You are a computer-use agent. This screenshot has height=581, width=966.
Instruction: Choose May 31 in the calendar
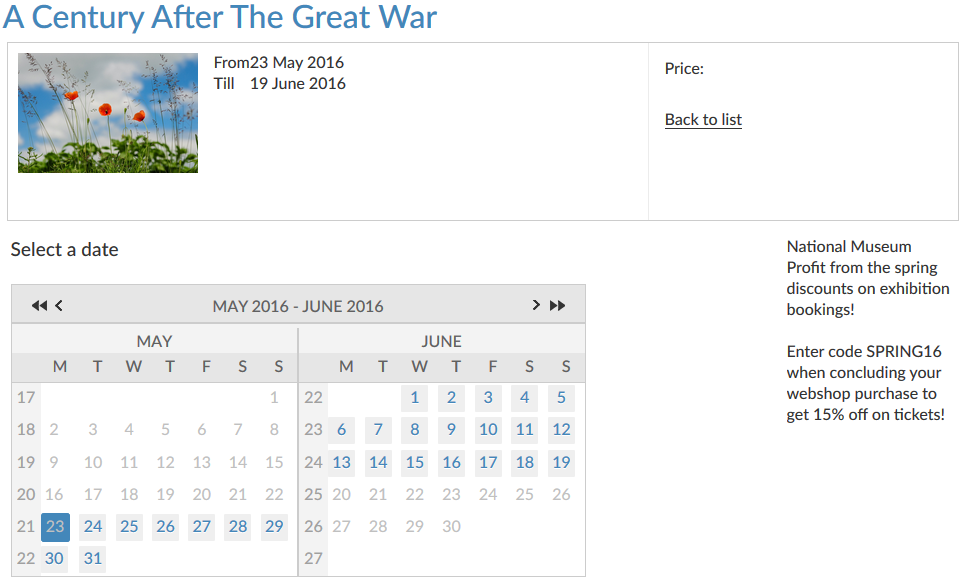(x=93, y=559)
